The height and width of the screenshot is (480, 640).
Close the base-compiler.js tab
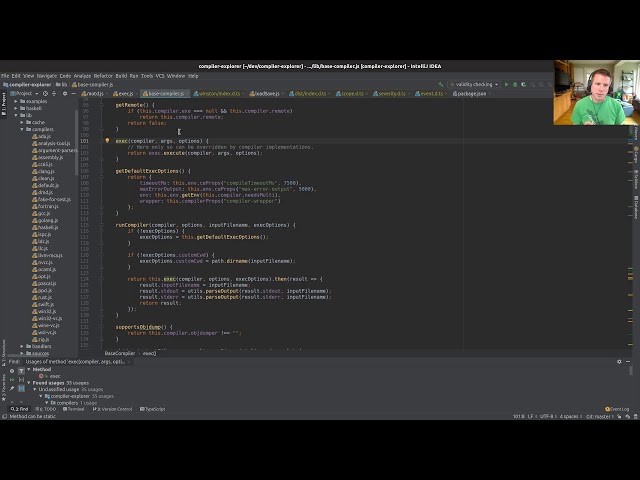click(x=187, y=94)
